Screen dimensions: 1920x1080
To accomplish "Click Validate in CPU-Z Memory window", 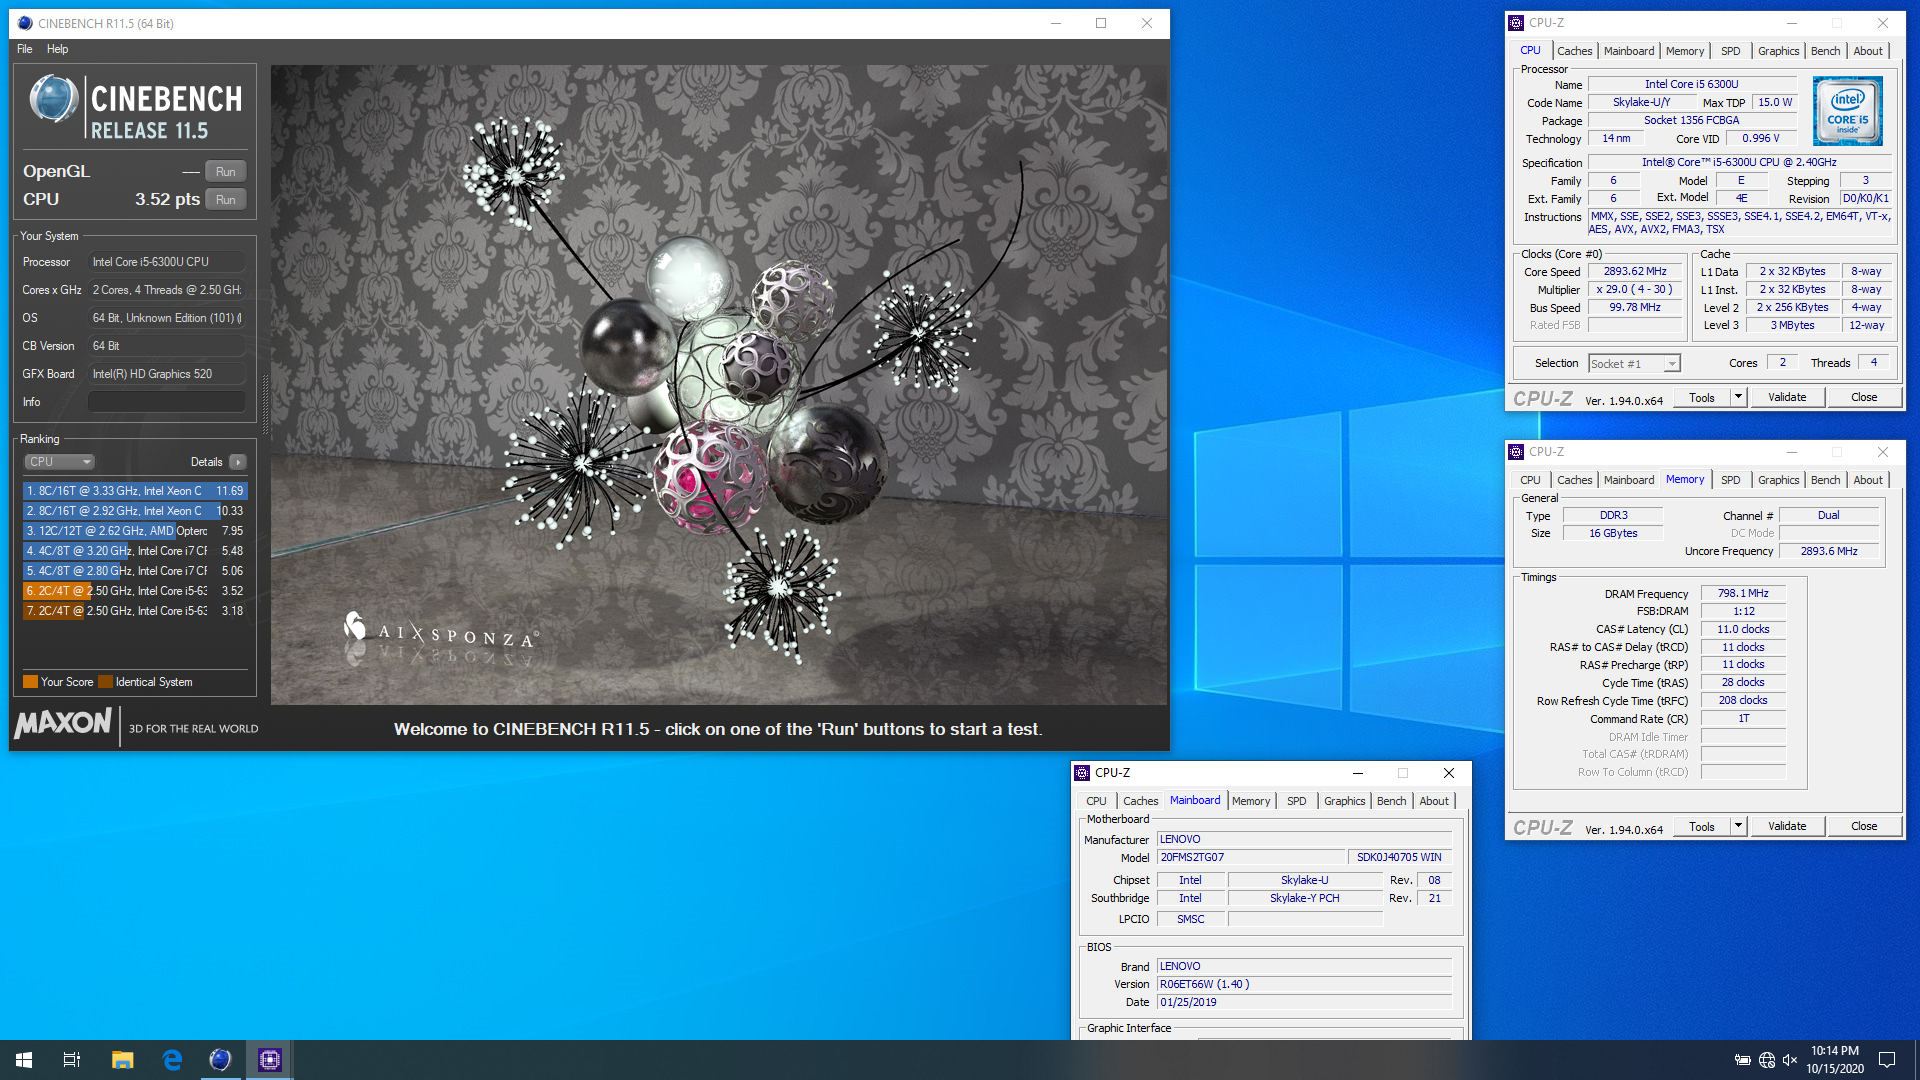I will click(x=1787, y=827).
